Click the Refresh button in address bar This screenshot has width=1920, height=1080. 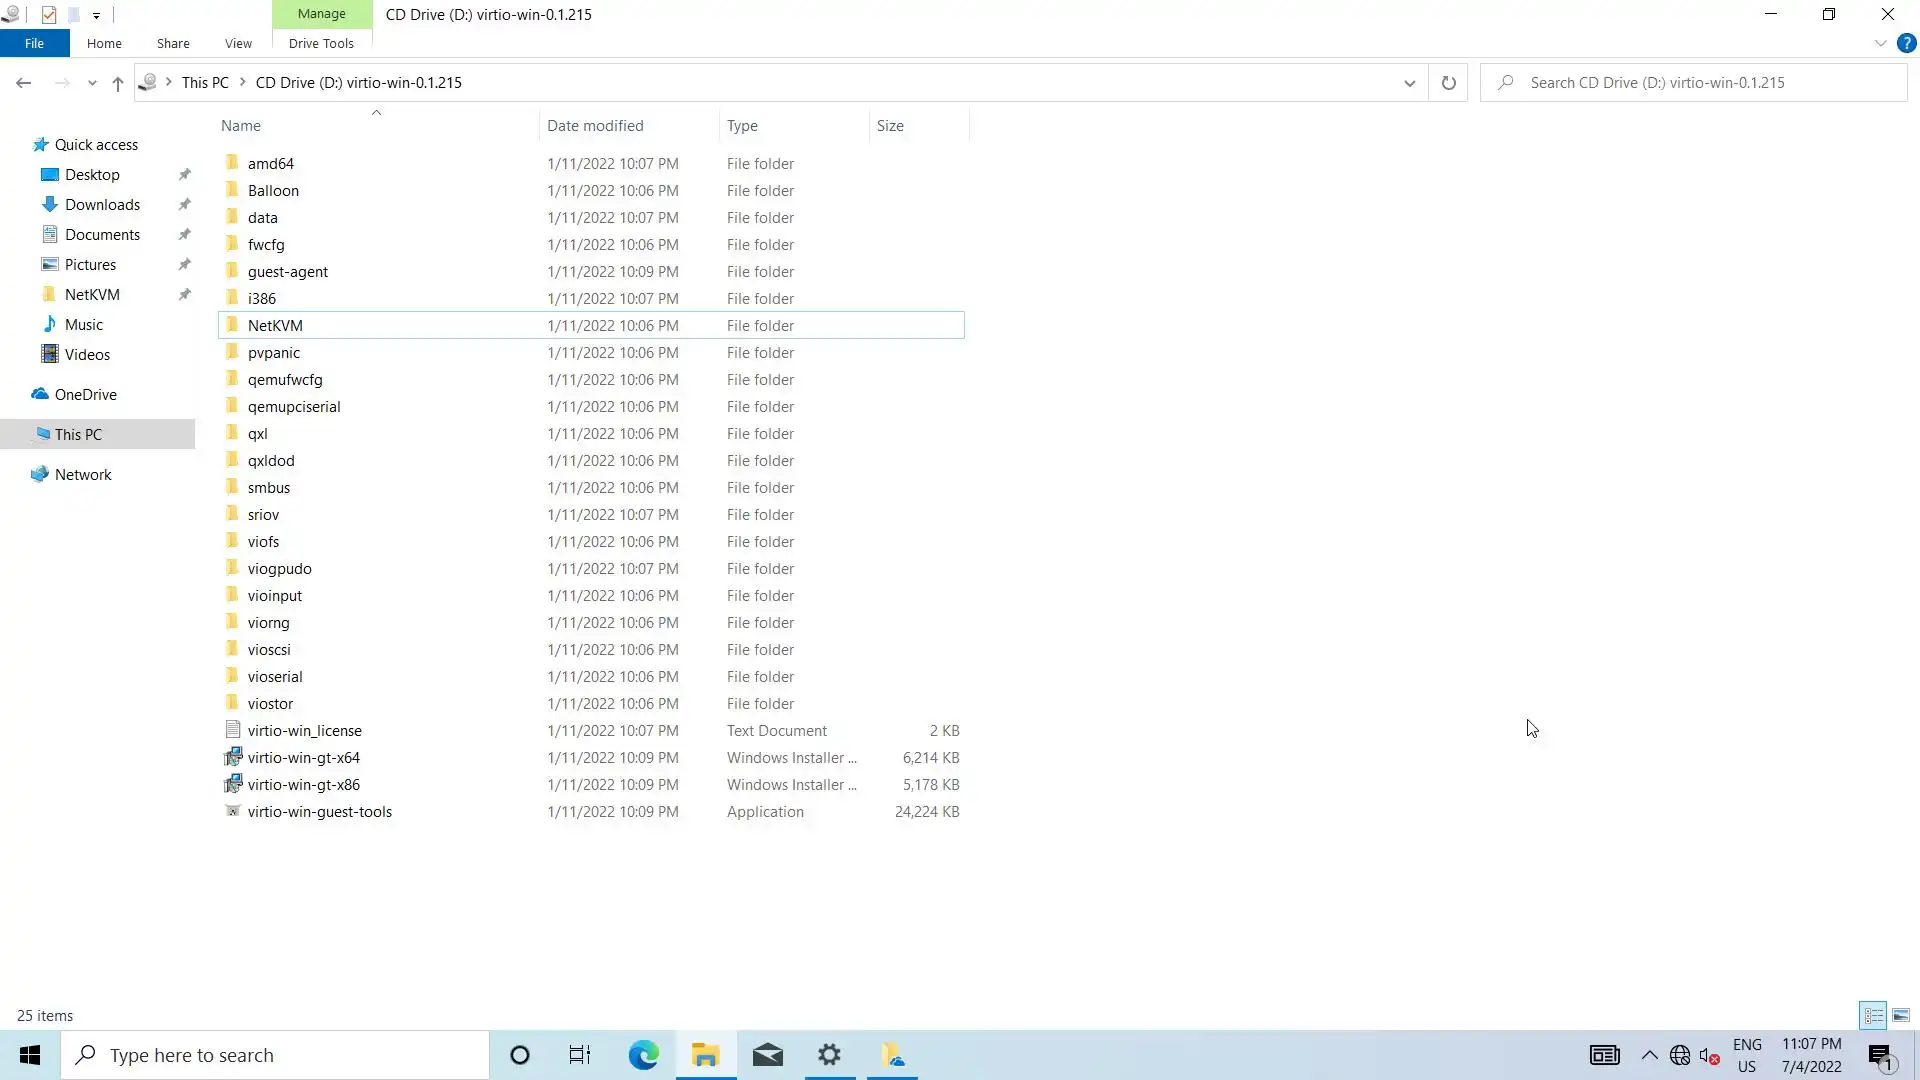[x=1448, y=83]
